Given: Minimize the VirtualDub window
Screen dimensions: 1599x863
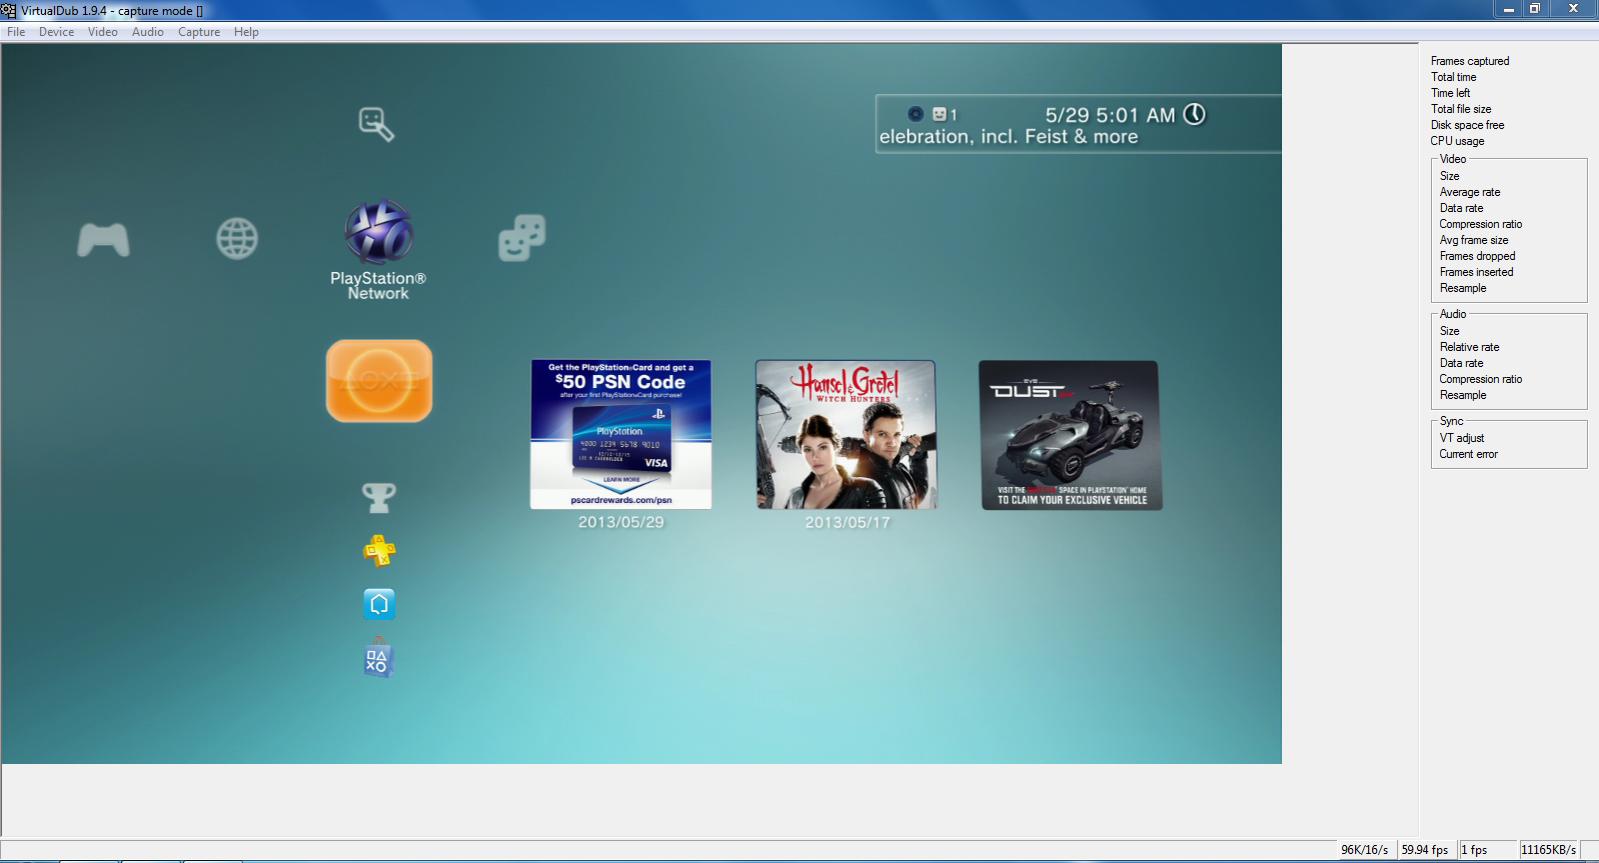Looking at the screenshot, I should (x=1508, y=8).
